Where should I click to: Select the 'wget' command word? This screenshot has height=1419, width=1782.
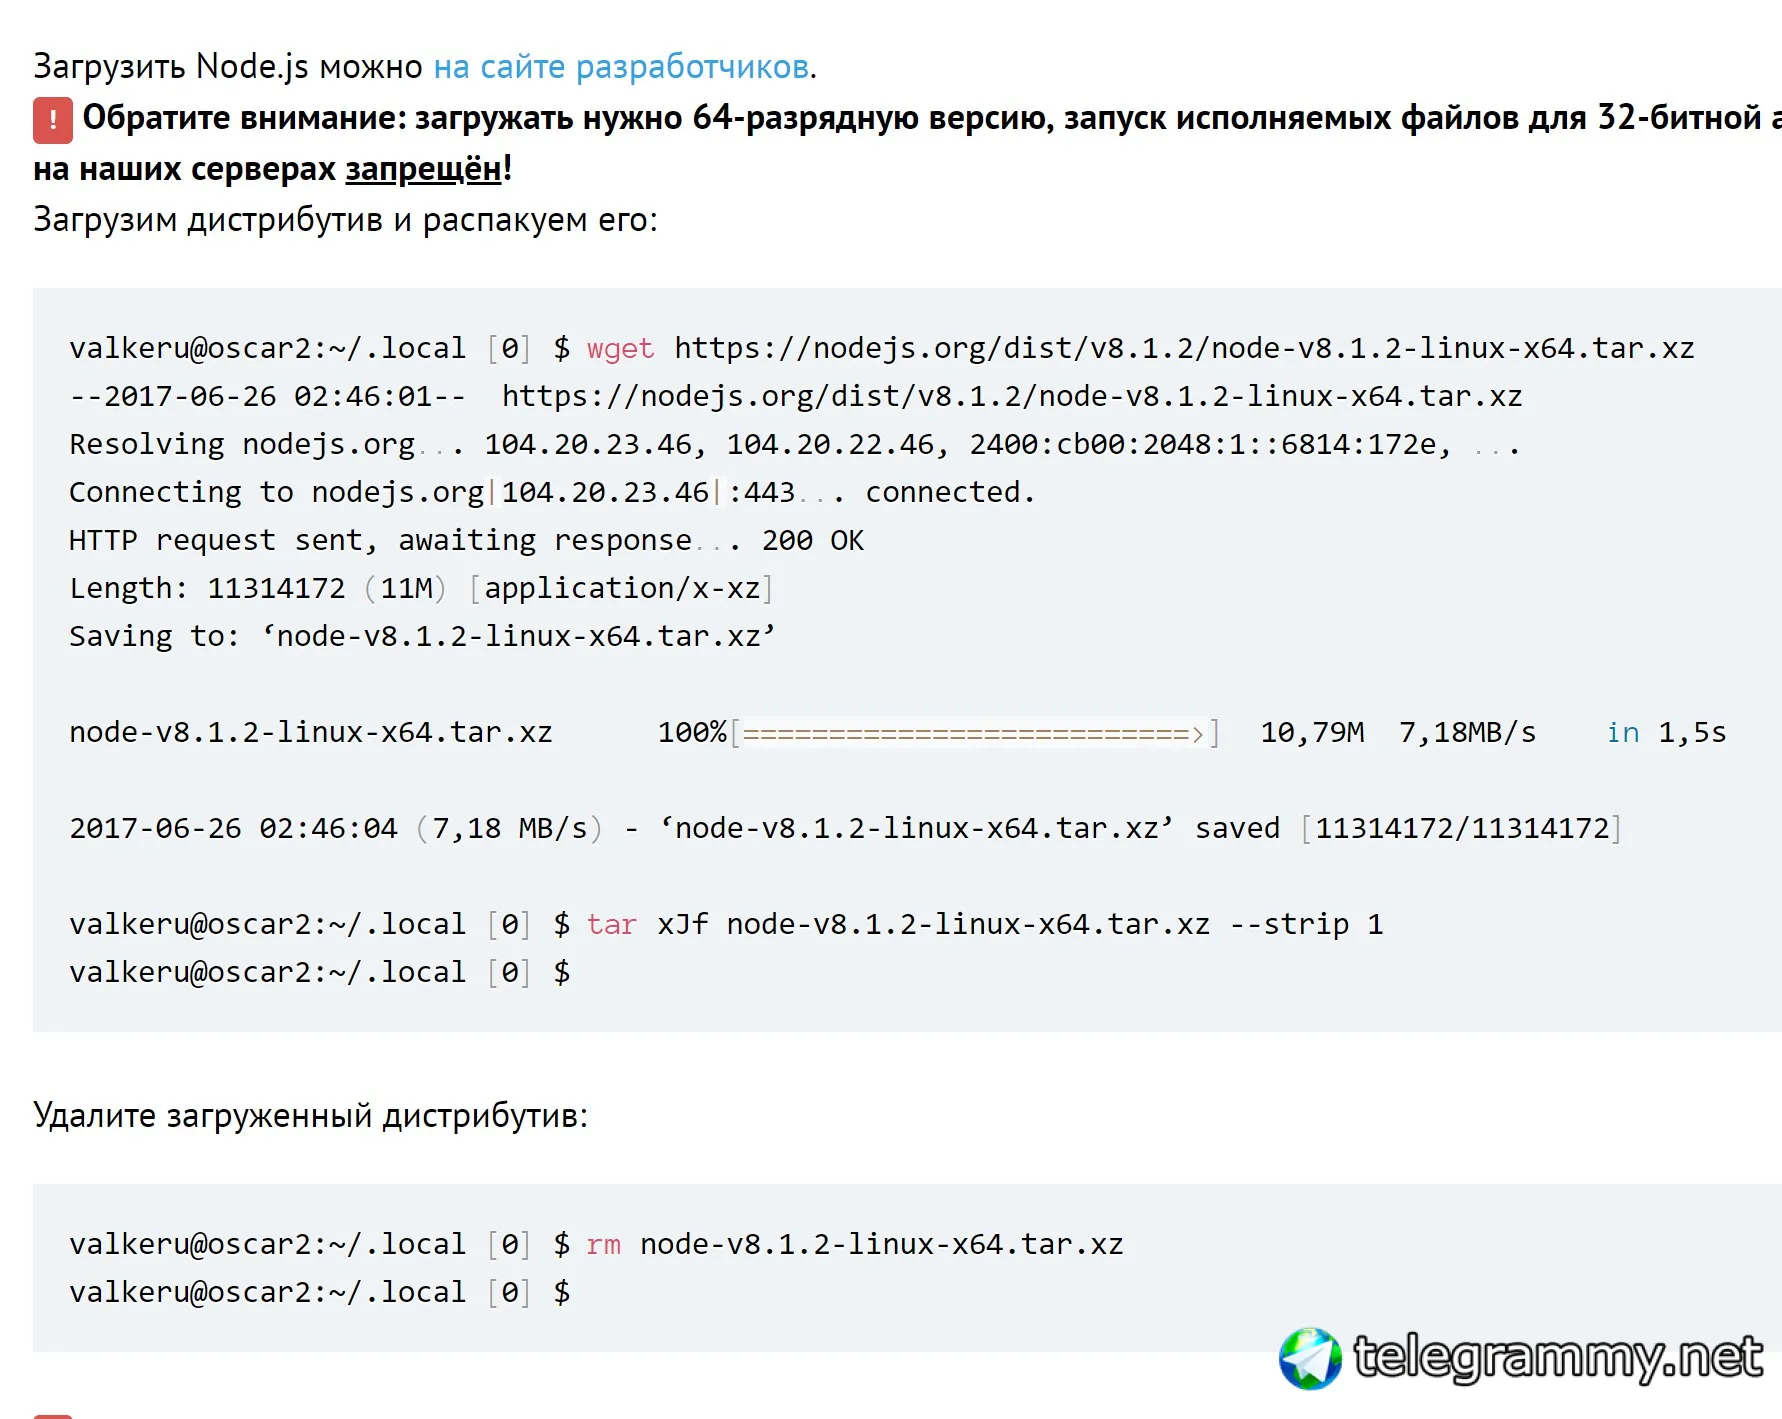tap(620, 348)
